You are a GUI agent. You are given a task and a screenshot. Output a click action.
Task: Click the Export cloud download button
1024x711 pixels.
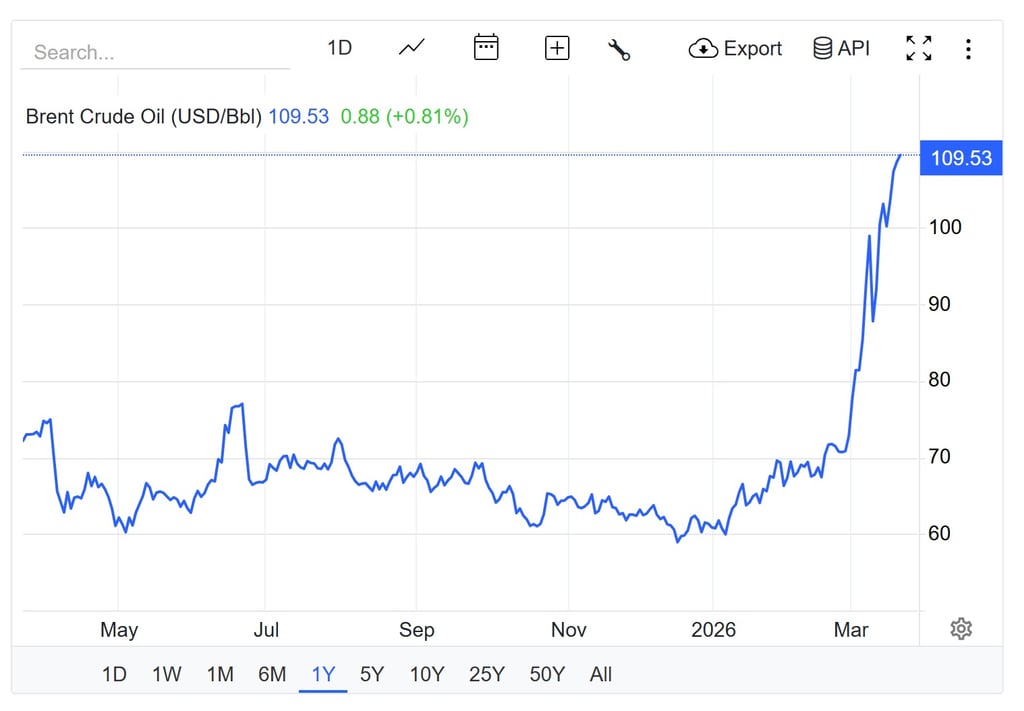735,48
